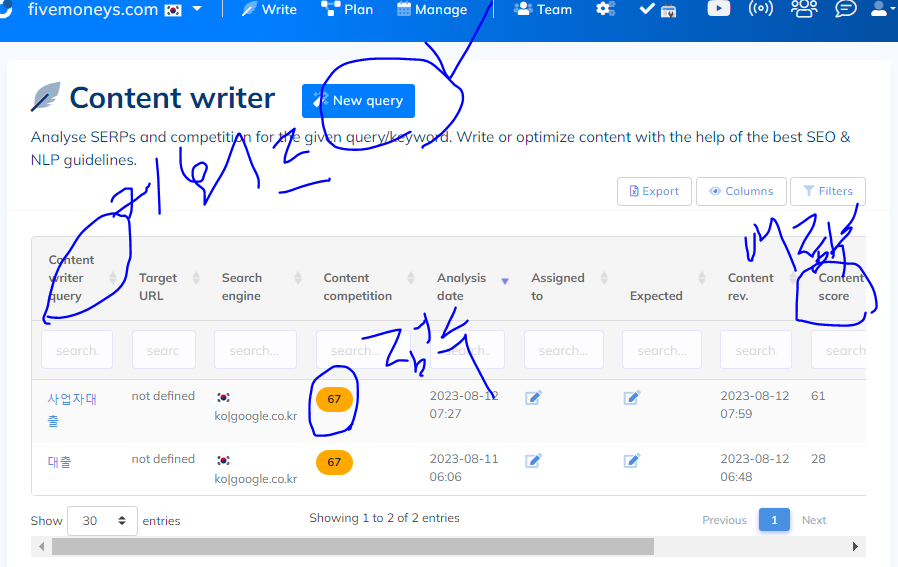Image resolution: width=898 pixels, height=567 pixels.
Task: Select page 1 in pagination
Action: point(774,520)
